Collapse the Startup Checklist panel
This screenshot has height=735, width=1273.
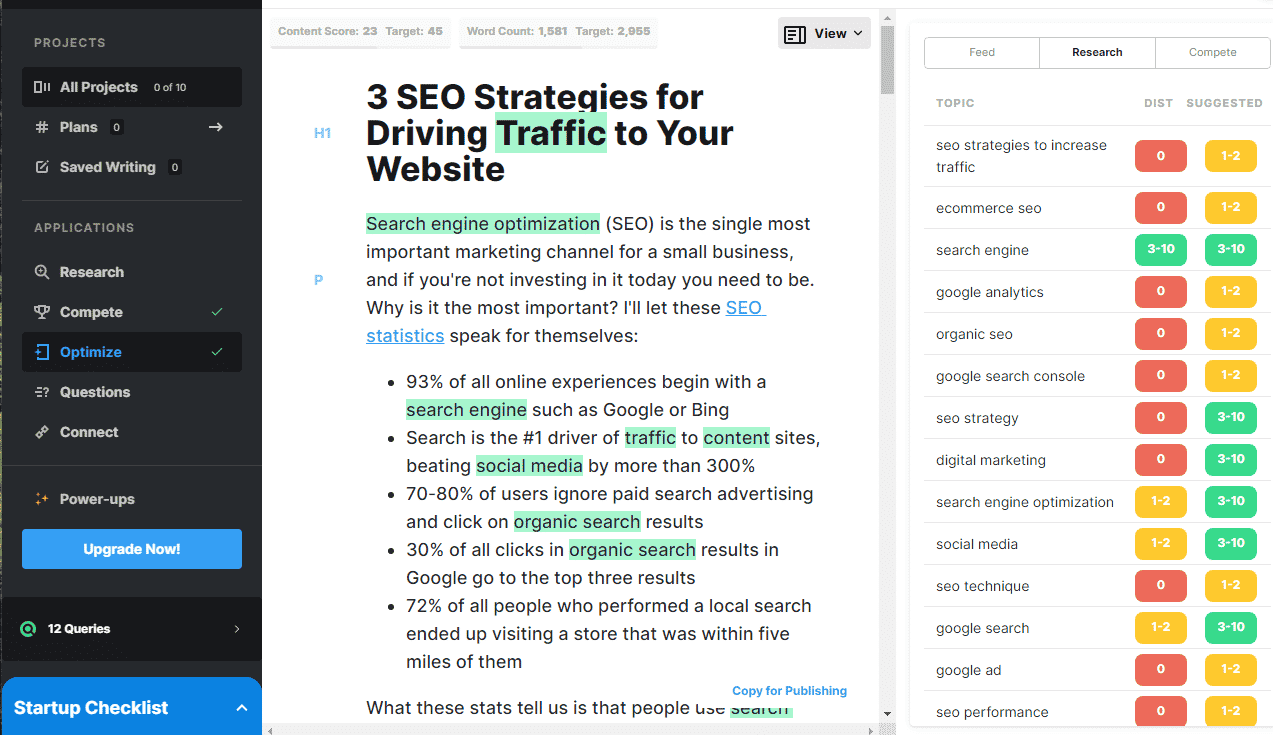click(x=241, y=708)
